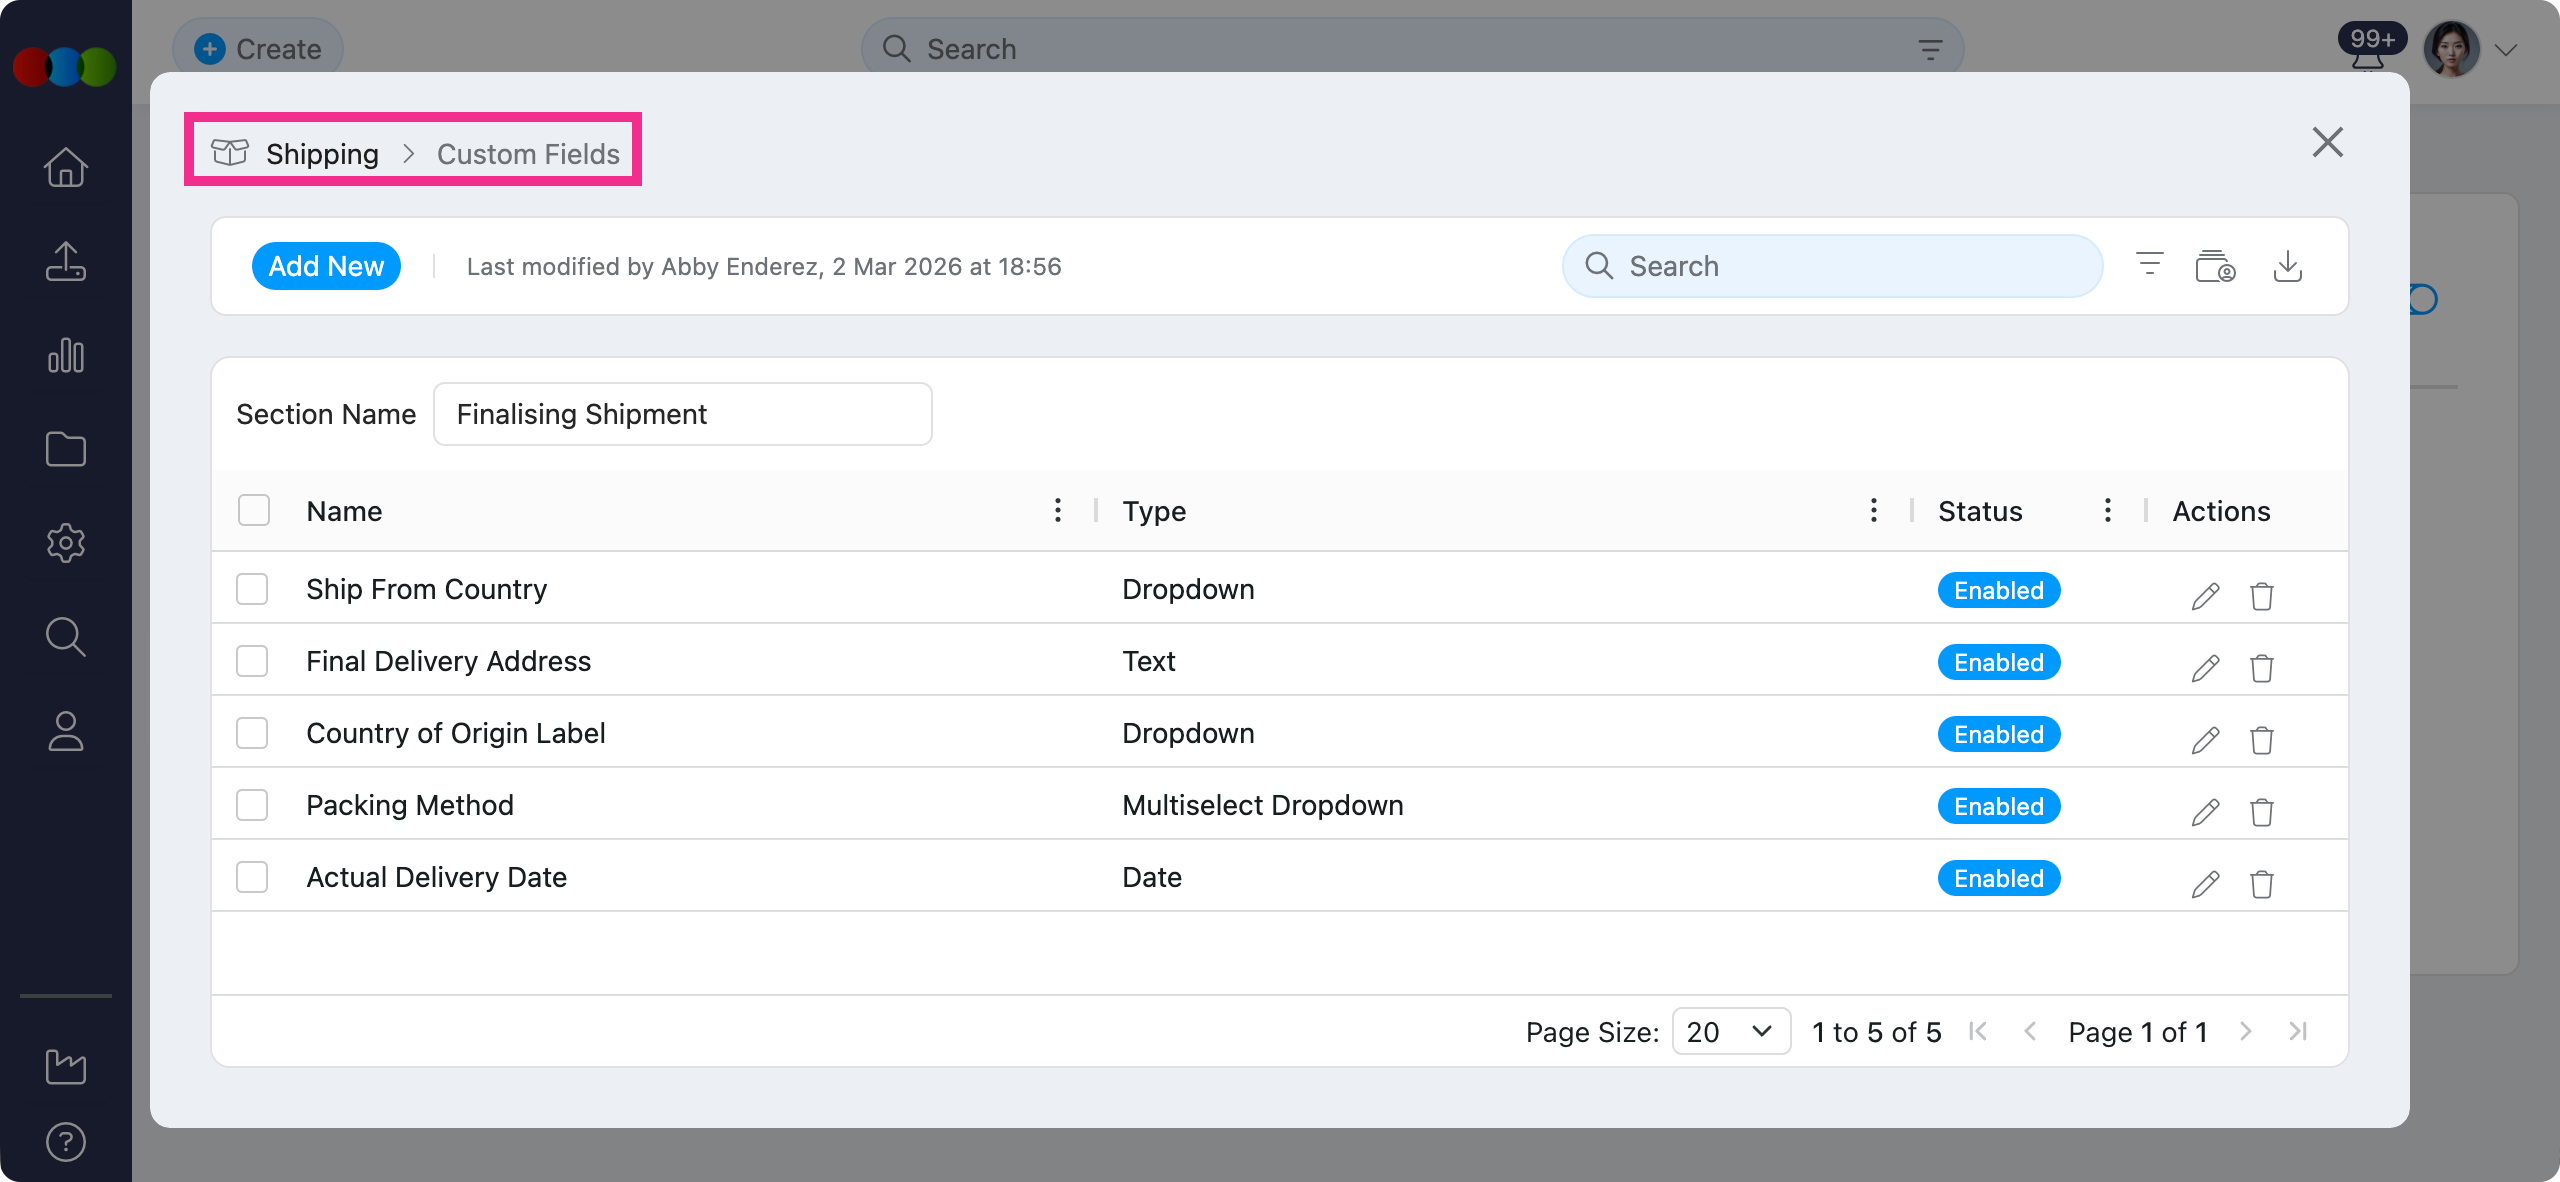Expand the Type column options menu
2560x1182 pixels.
(1873, 510)
